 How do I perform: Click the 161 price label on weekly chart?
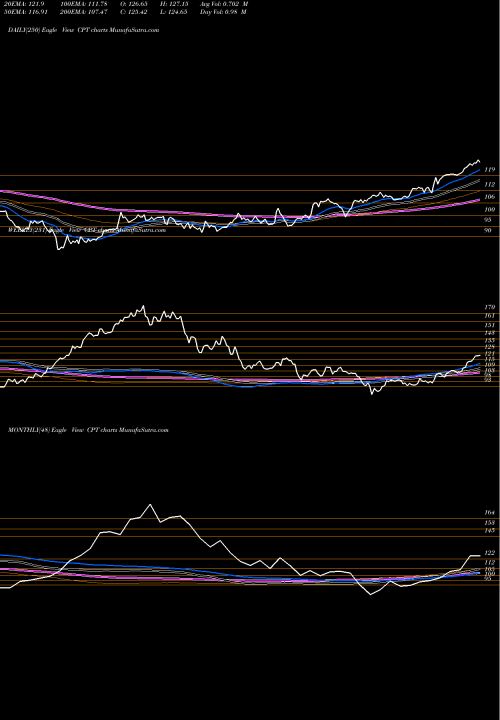489,316
